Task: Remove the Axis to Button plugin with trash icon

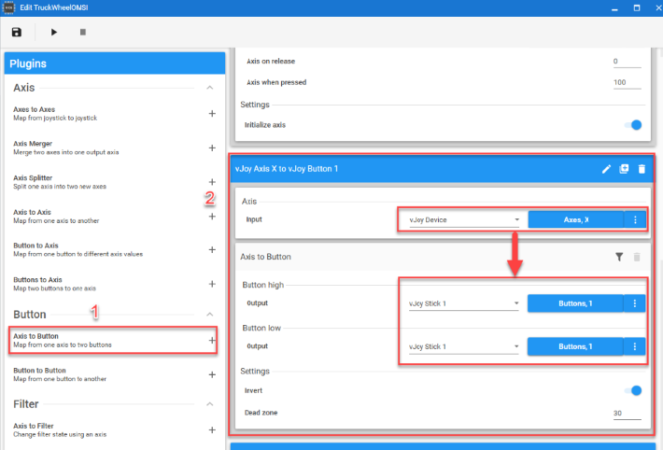Action: coord(637,257)
